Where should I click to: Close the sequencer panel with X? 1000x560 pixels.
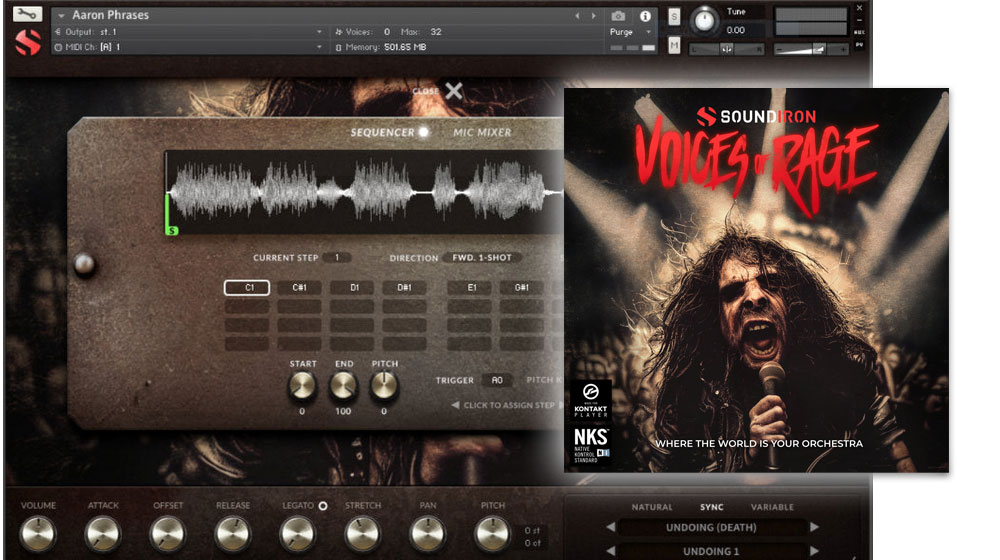click(x=453, y=91)
